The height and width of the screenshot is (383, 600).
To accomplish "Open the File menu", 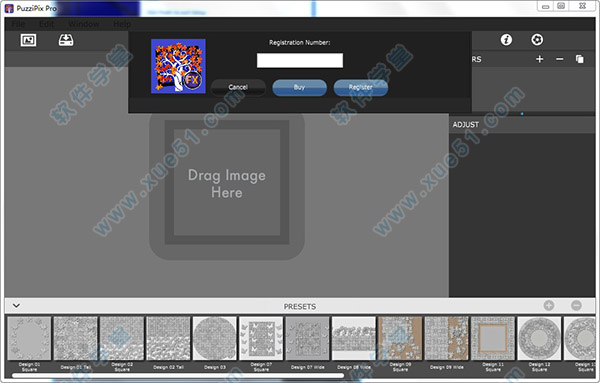I will pyautogui.click(x=18, y=24).
